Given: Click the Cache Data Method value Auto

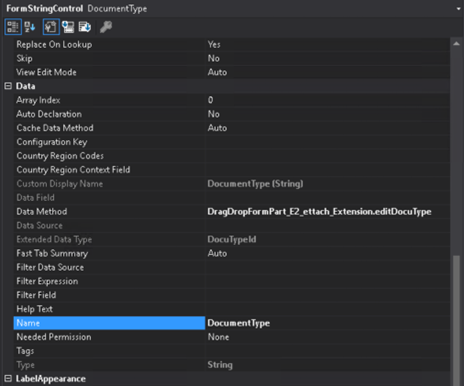Looking at the screenshot, I should coord(217,128).
